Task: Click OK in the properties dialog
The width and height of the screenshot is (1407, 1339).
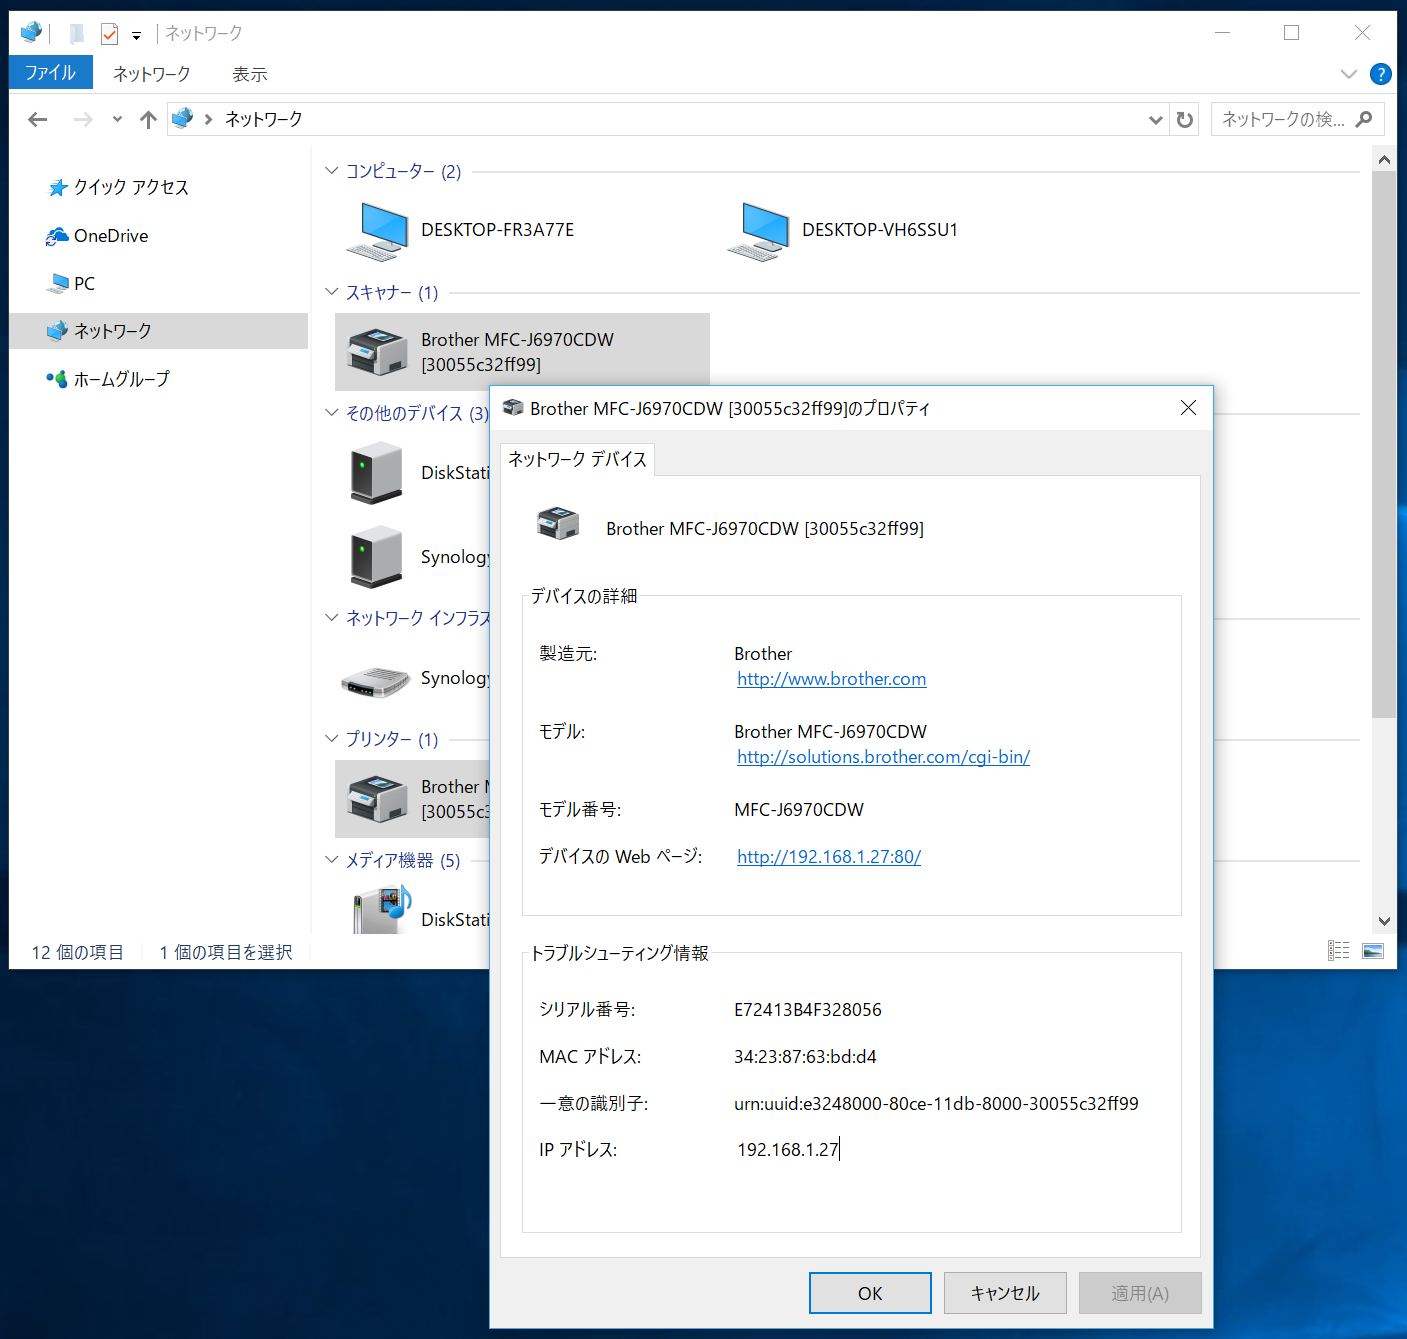Action: [x=870, y=1293]
